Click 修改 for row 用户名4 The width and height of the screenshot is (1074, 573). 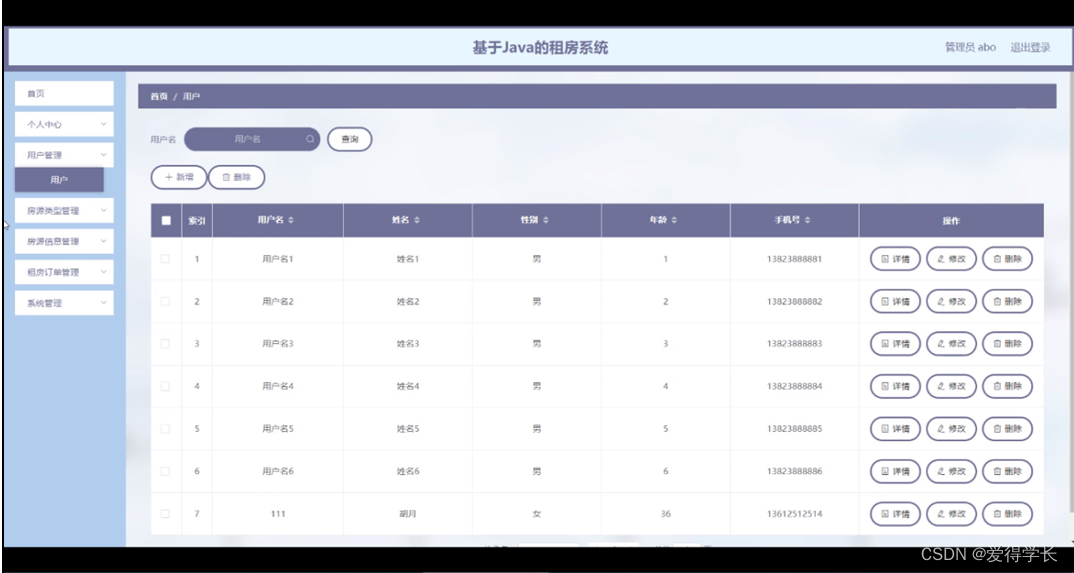(951, 386)
